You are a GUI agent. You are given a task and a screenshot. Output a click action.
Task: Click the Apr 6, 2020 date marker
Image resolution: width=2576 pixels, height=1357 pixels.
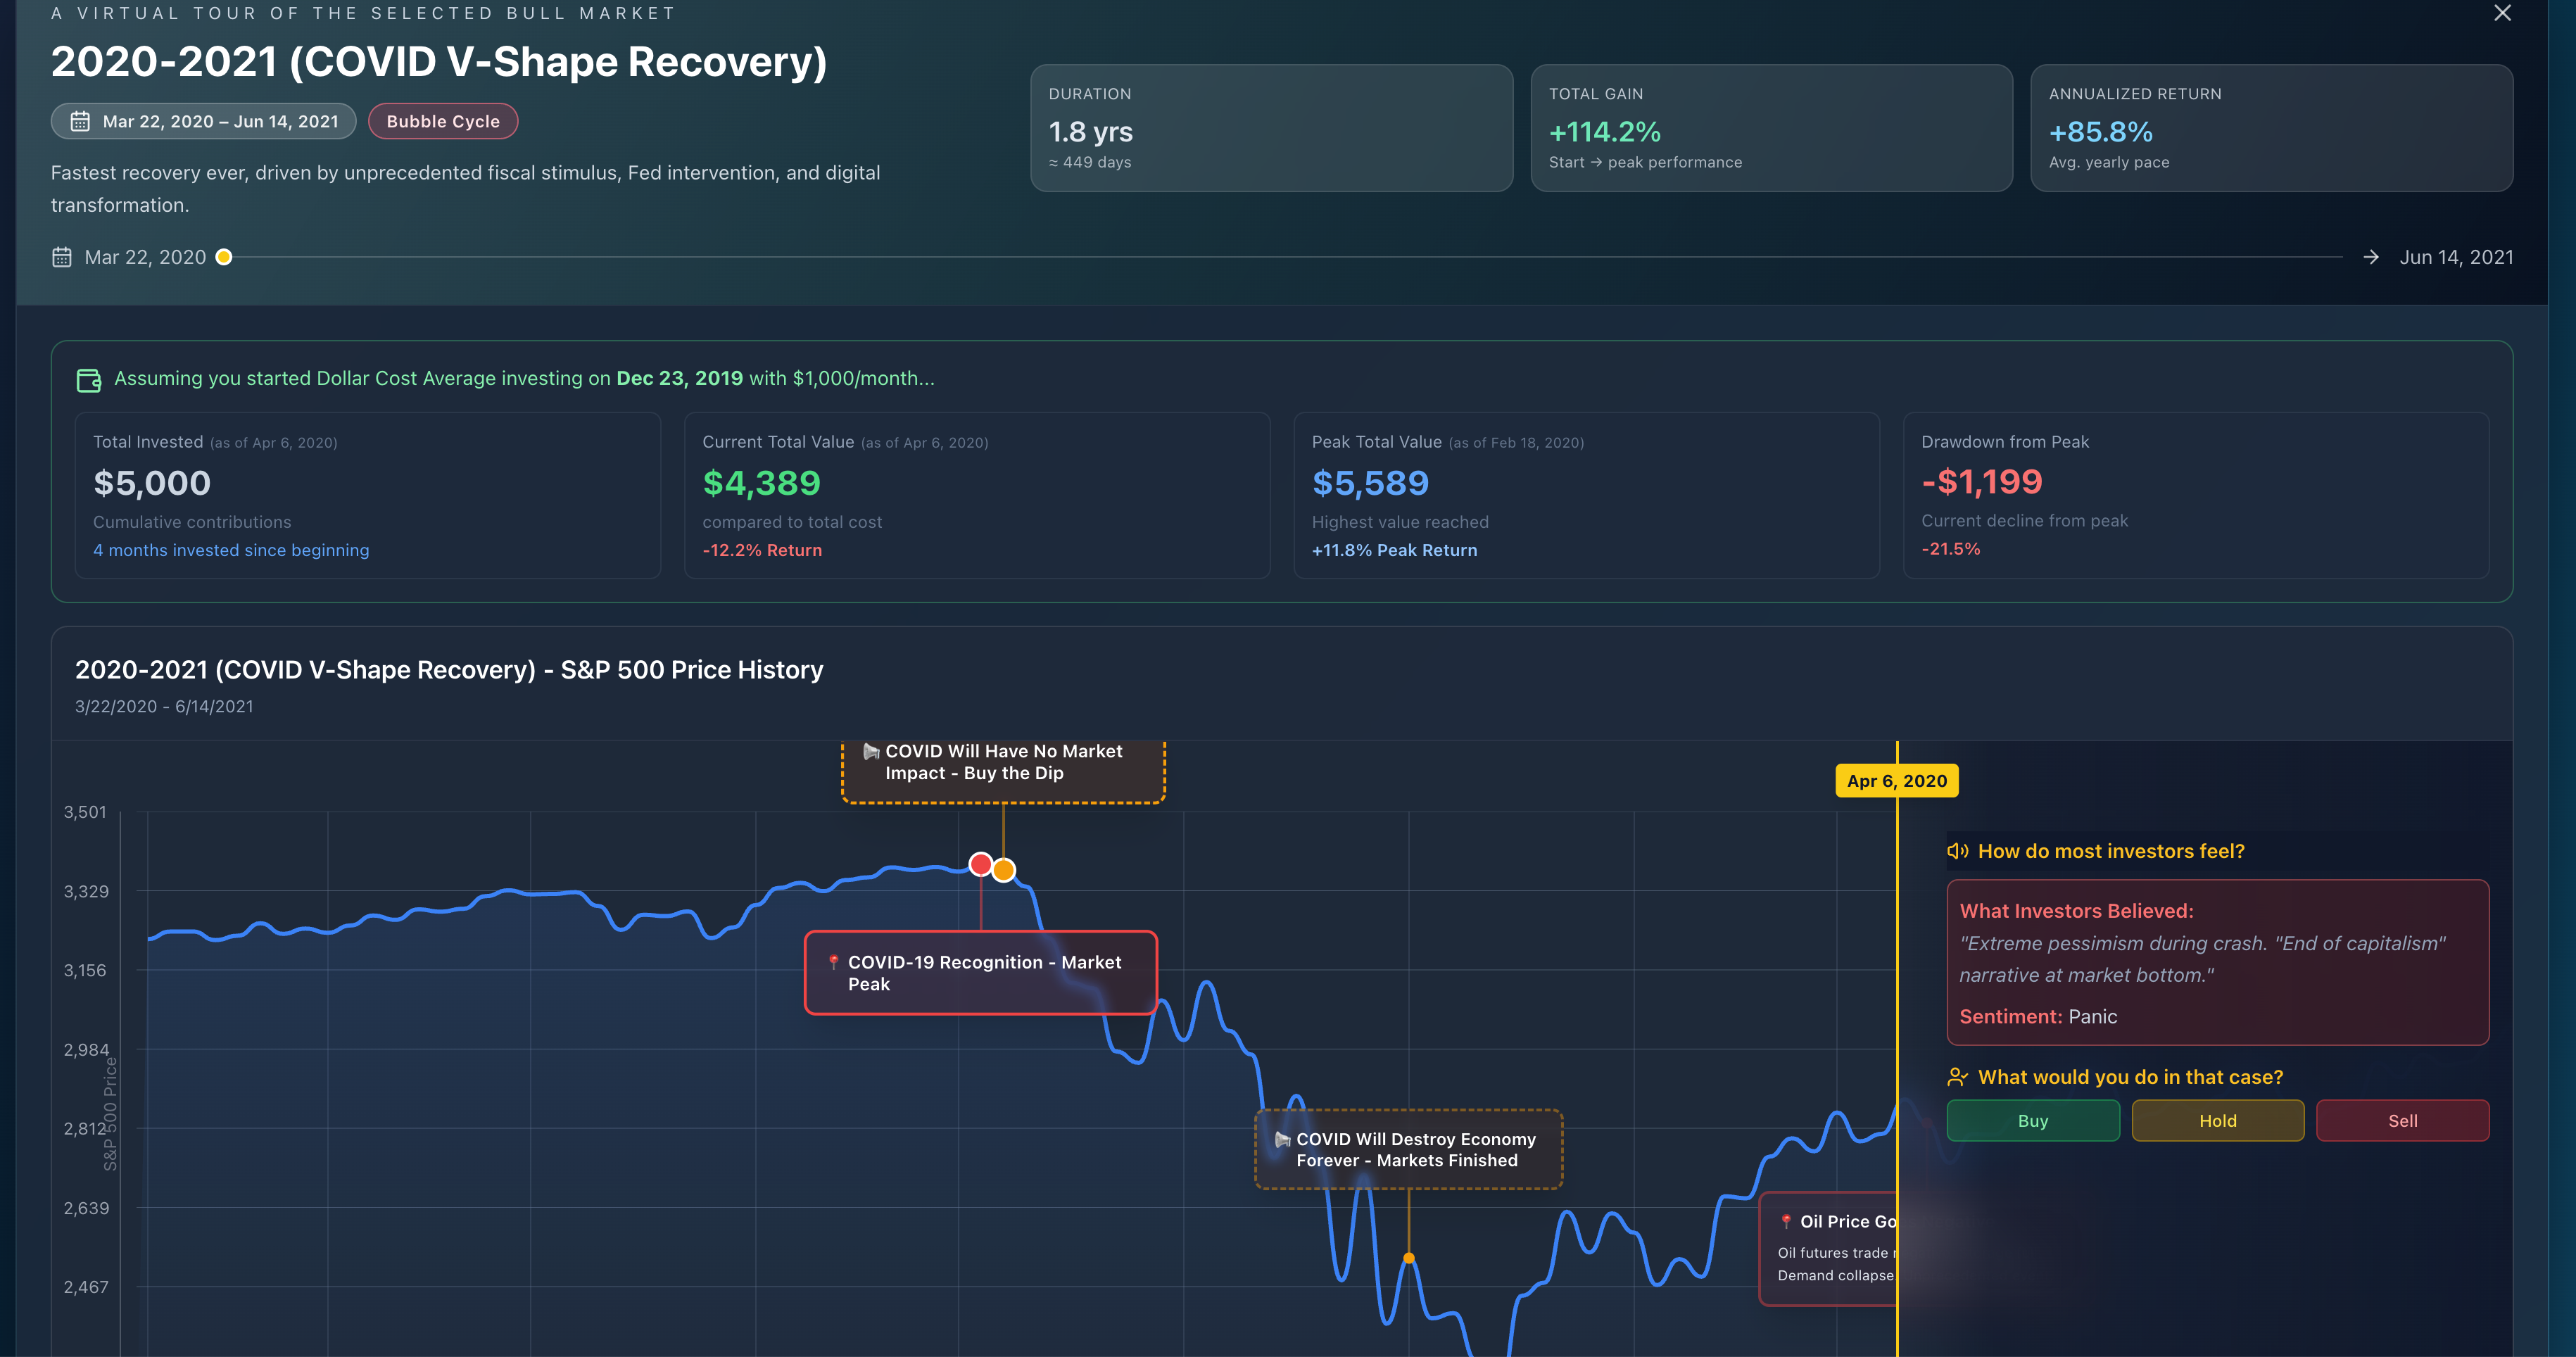pyautogui.click(x=1896, y=781)
